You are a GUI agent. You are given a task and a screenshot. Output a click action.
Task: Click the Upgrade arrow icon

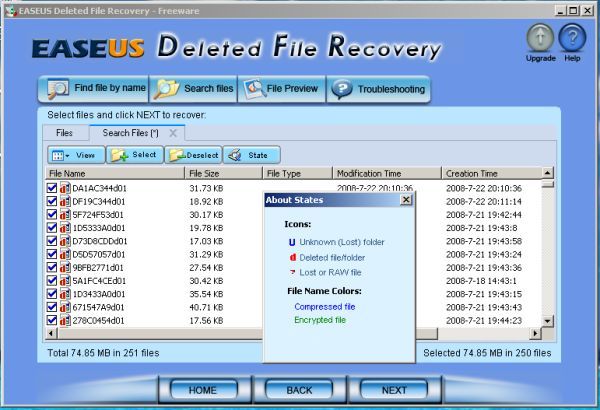click(540, 38)
